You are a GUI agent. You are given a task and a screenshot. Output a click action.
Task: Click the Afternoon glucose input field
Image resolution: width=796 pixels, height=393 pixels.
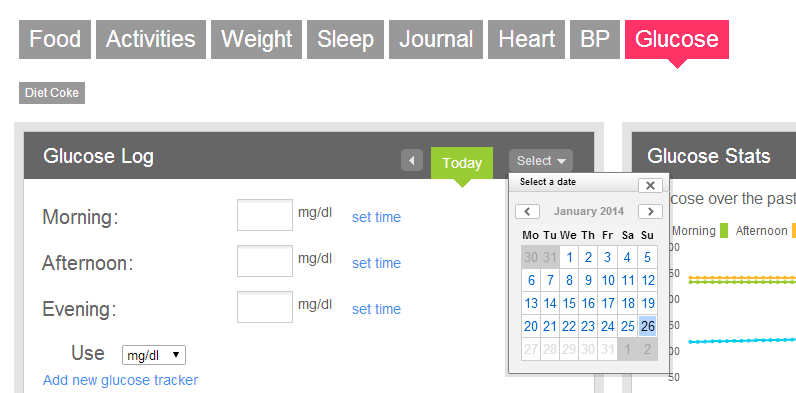tap(265, 261)
